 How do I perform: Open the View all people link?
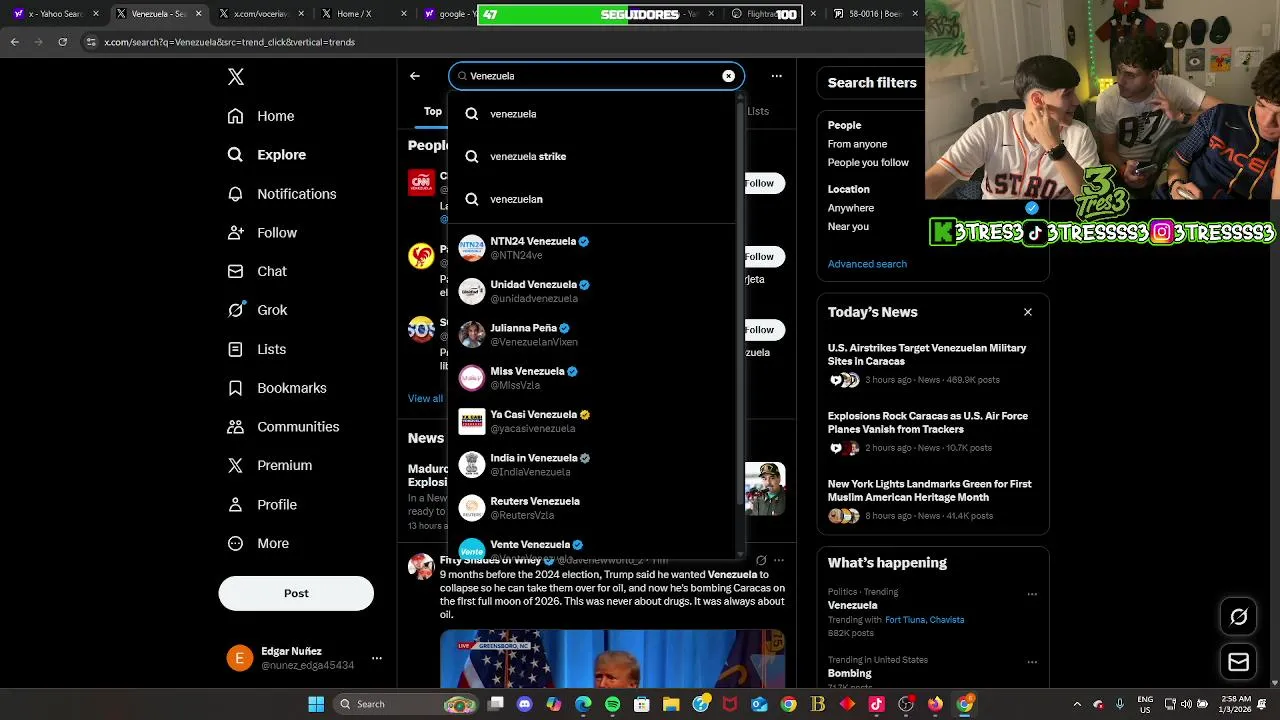pos(426,398)
